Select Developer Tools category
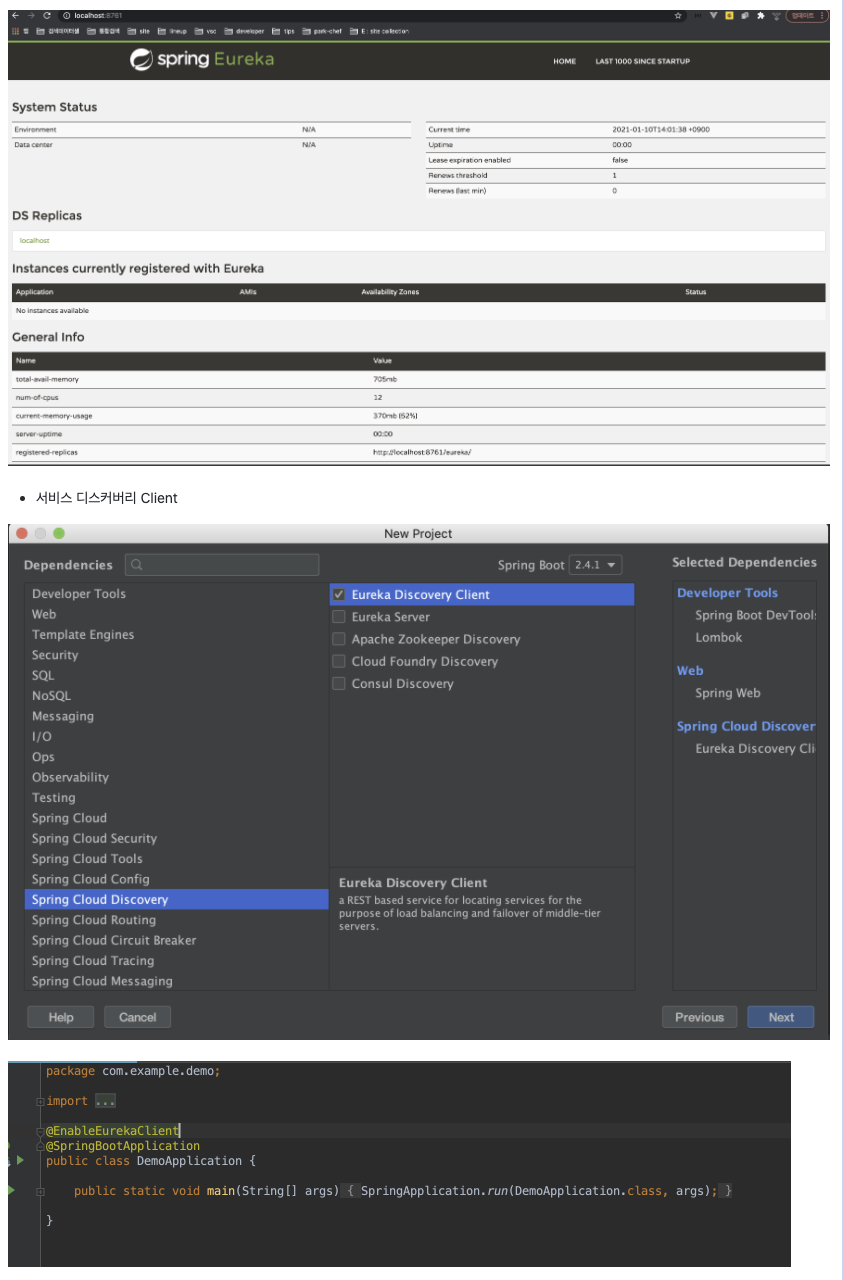The width and height of the screenshot is (843, 1280). click(79, 594)
